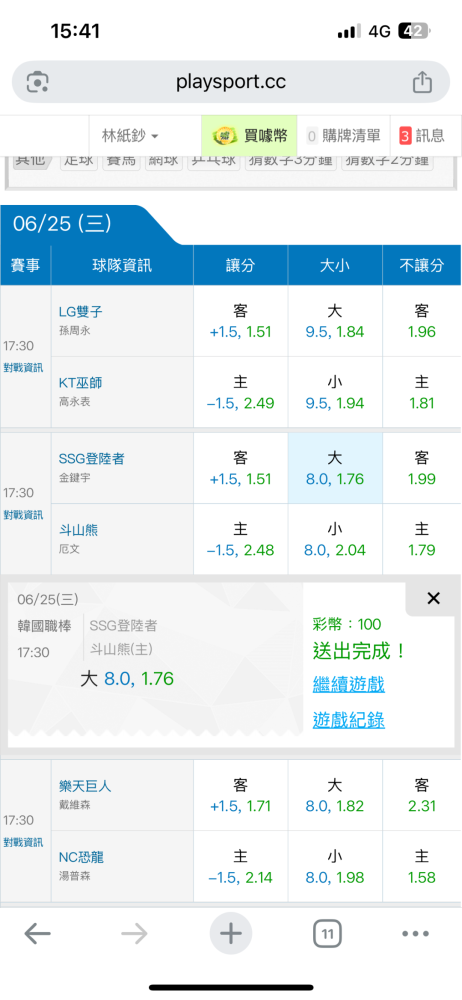Pick NC恐龍 主 1.58 moneyline
The height and width of the screenshot is (1000, 462).
click(x=422, y=867)
